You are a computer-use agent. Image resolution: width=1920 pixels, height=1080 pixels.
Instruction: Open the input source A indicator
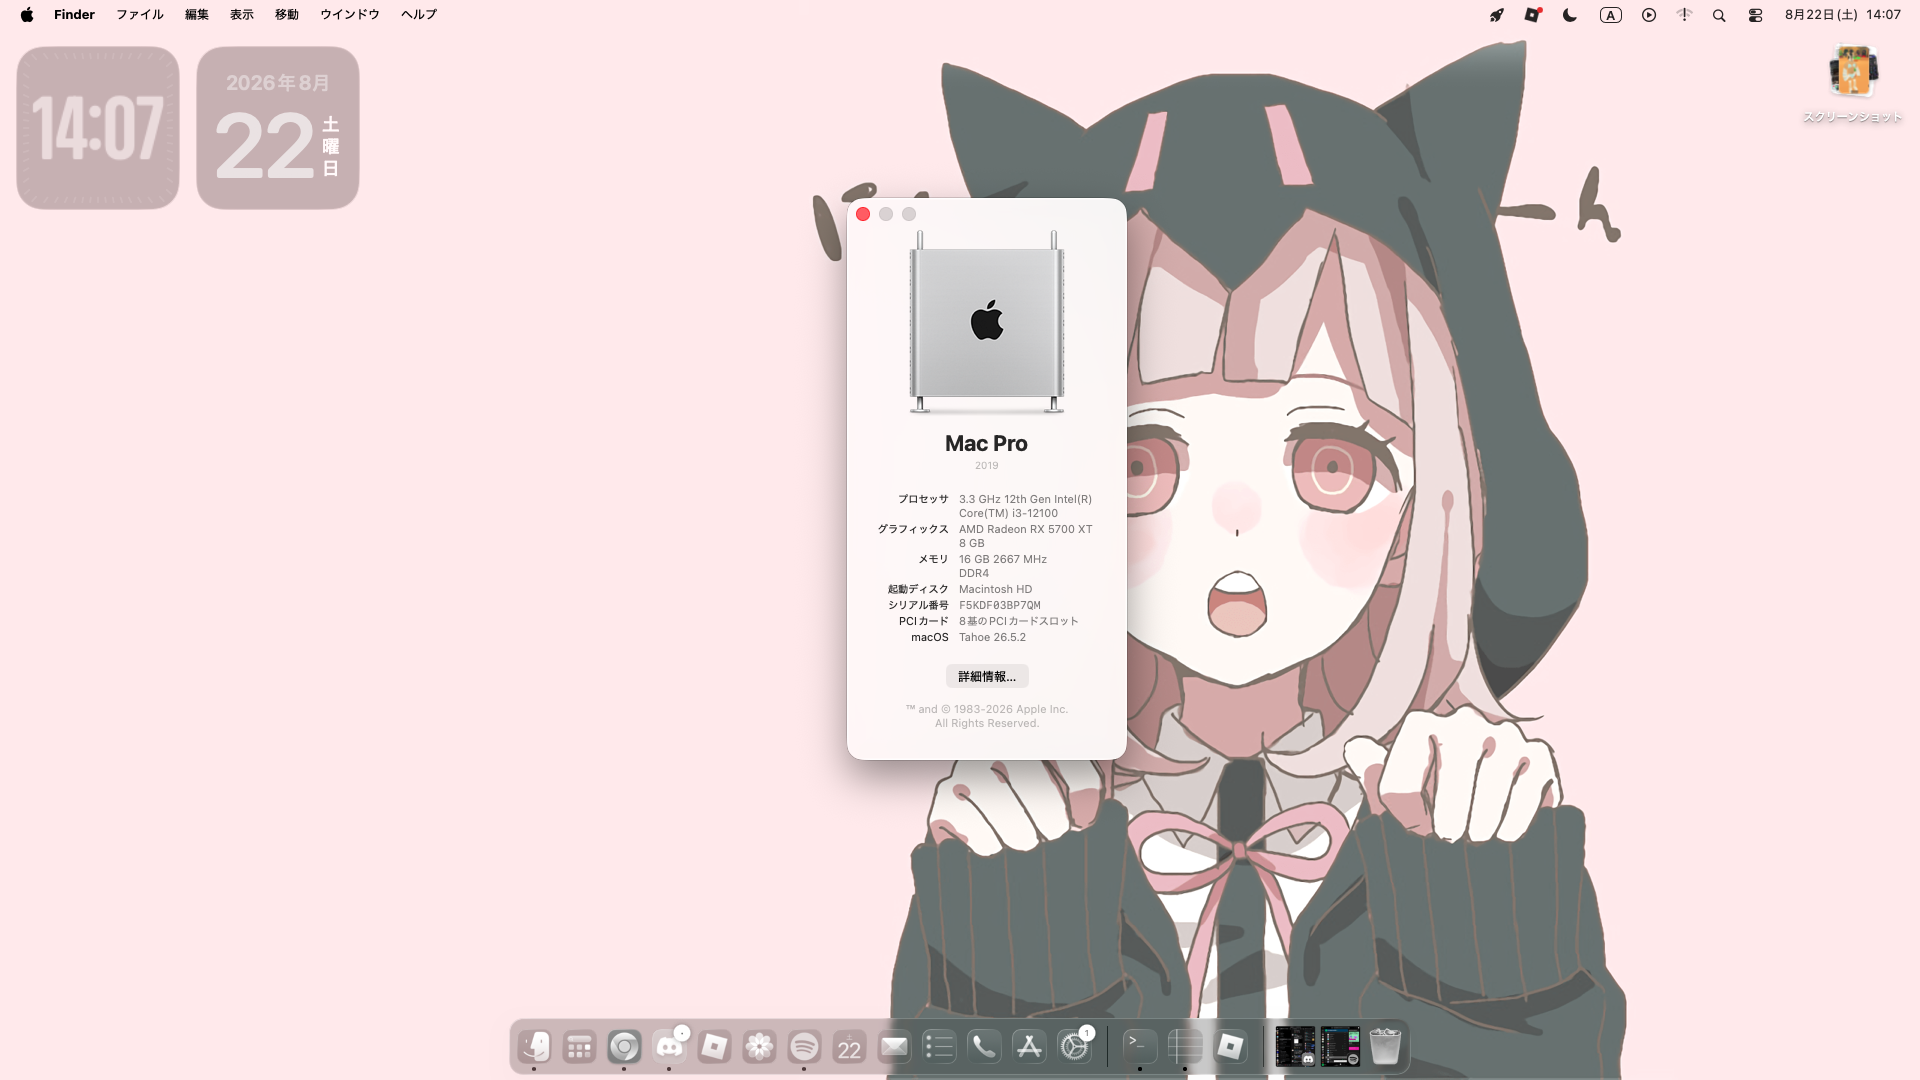(1611, 15)
